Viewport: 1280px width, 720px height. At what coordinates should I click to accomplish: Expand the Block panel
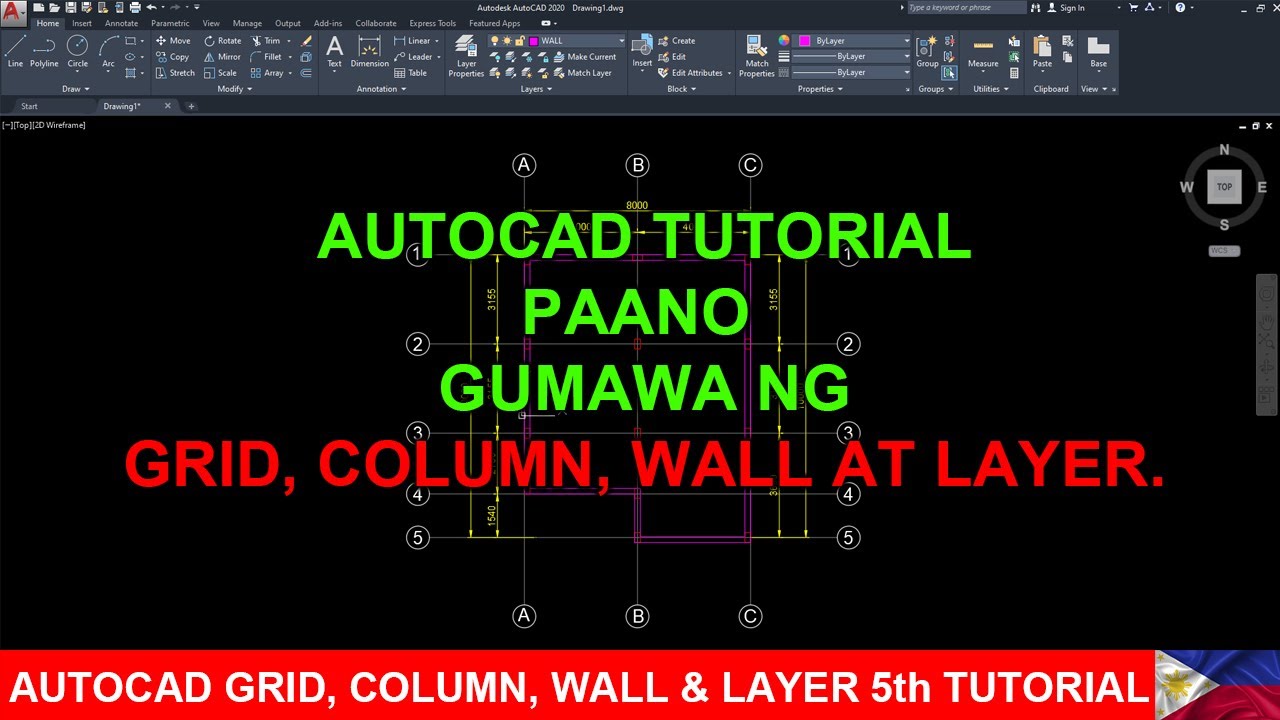pos(681,89)
